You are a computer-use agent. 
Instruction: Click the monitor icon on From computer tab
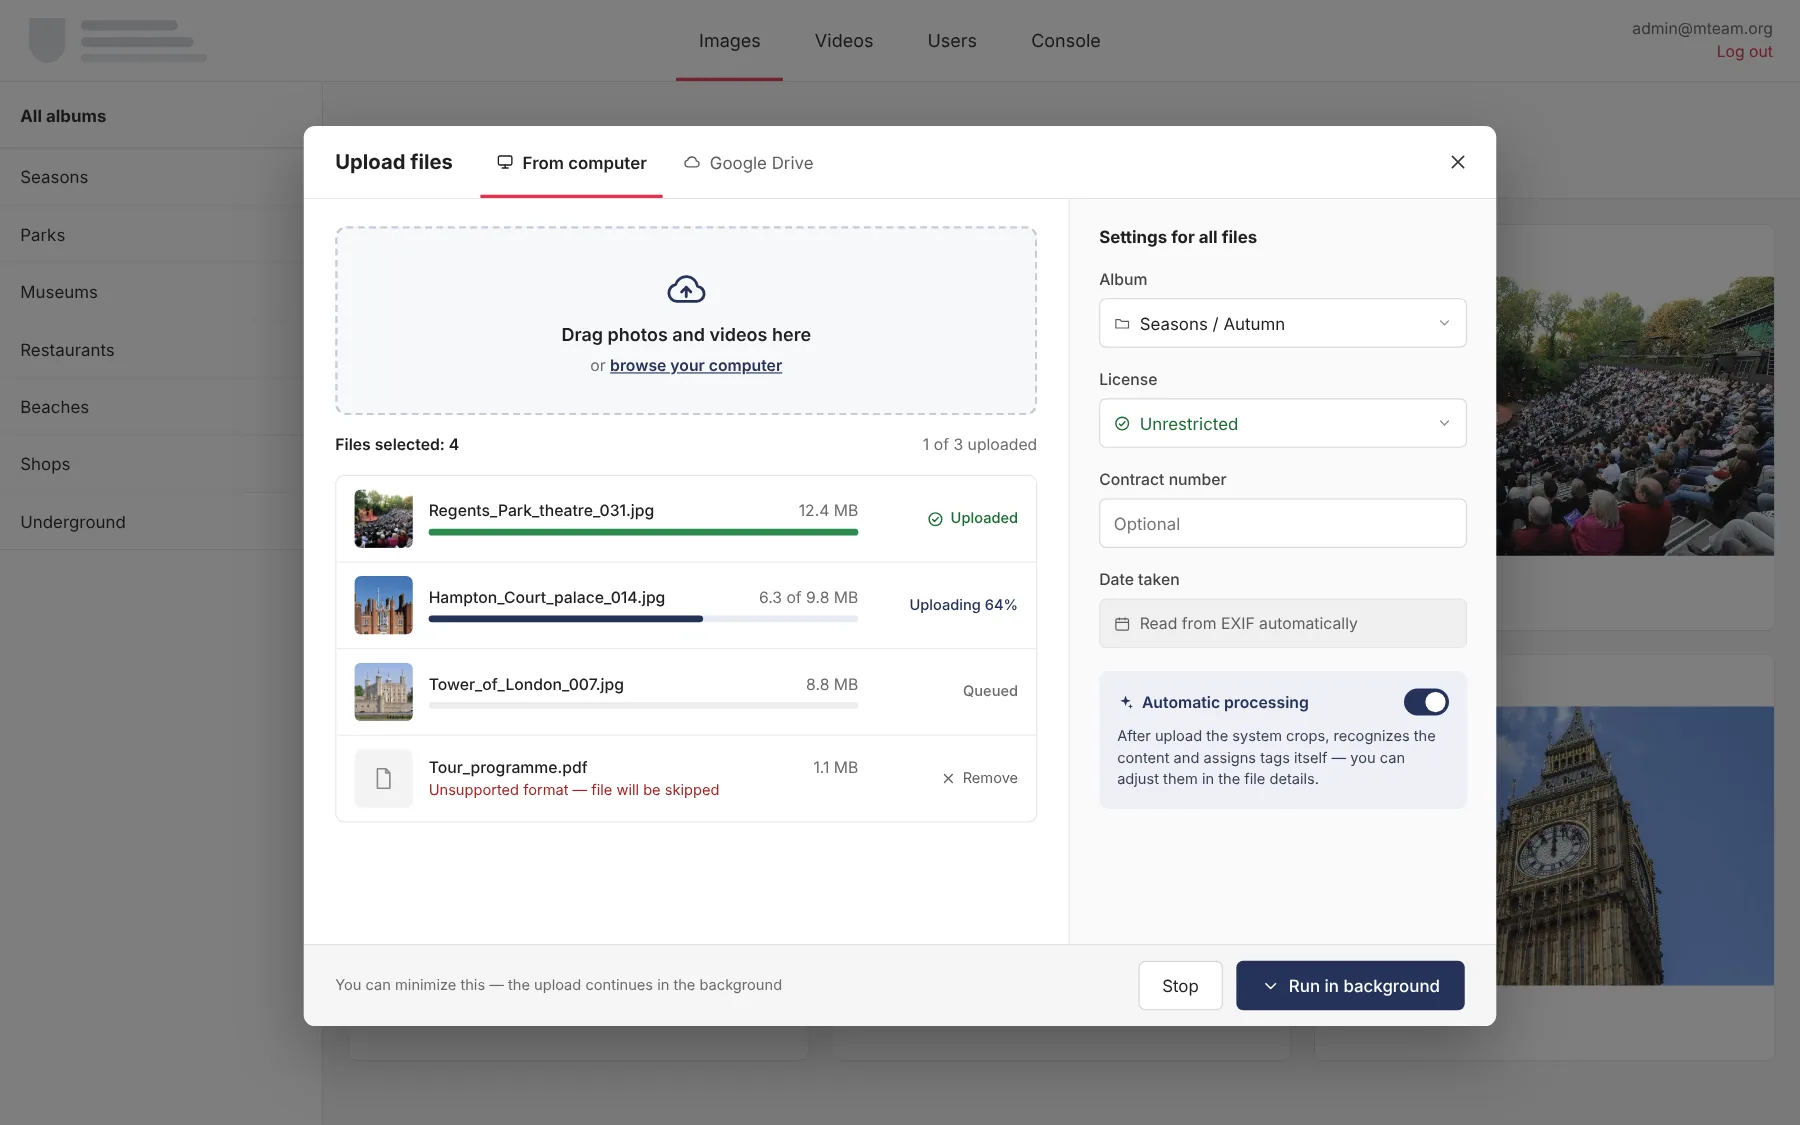[505, 162]
